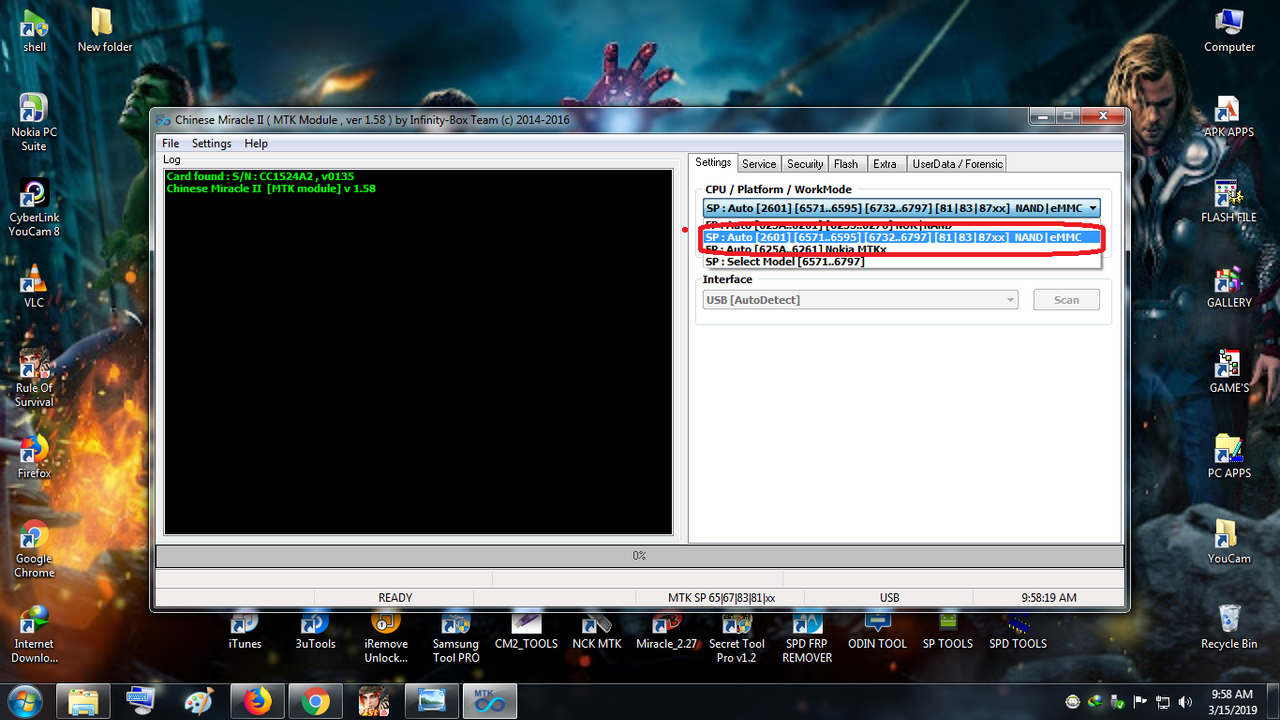Switch to the Security tab
Viewport: 1280px width, 720px height.
coord(805,164)
